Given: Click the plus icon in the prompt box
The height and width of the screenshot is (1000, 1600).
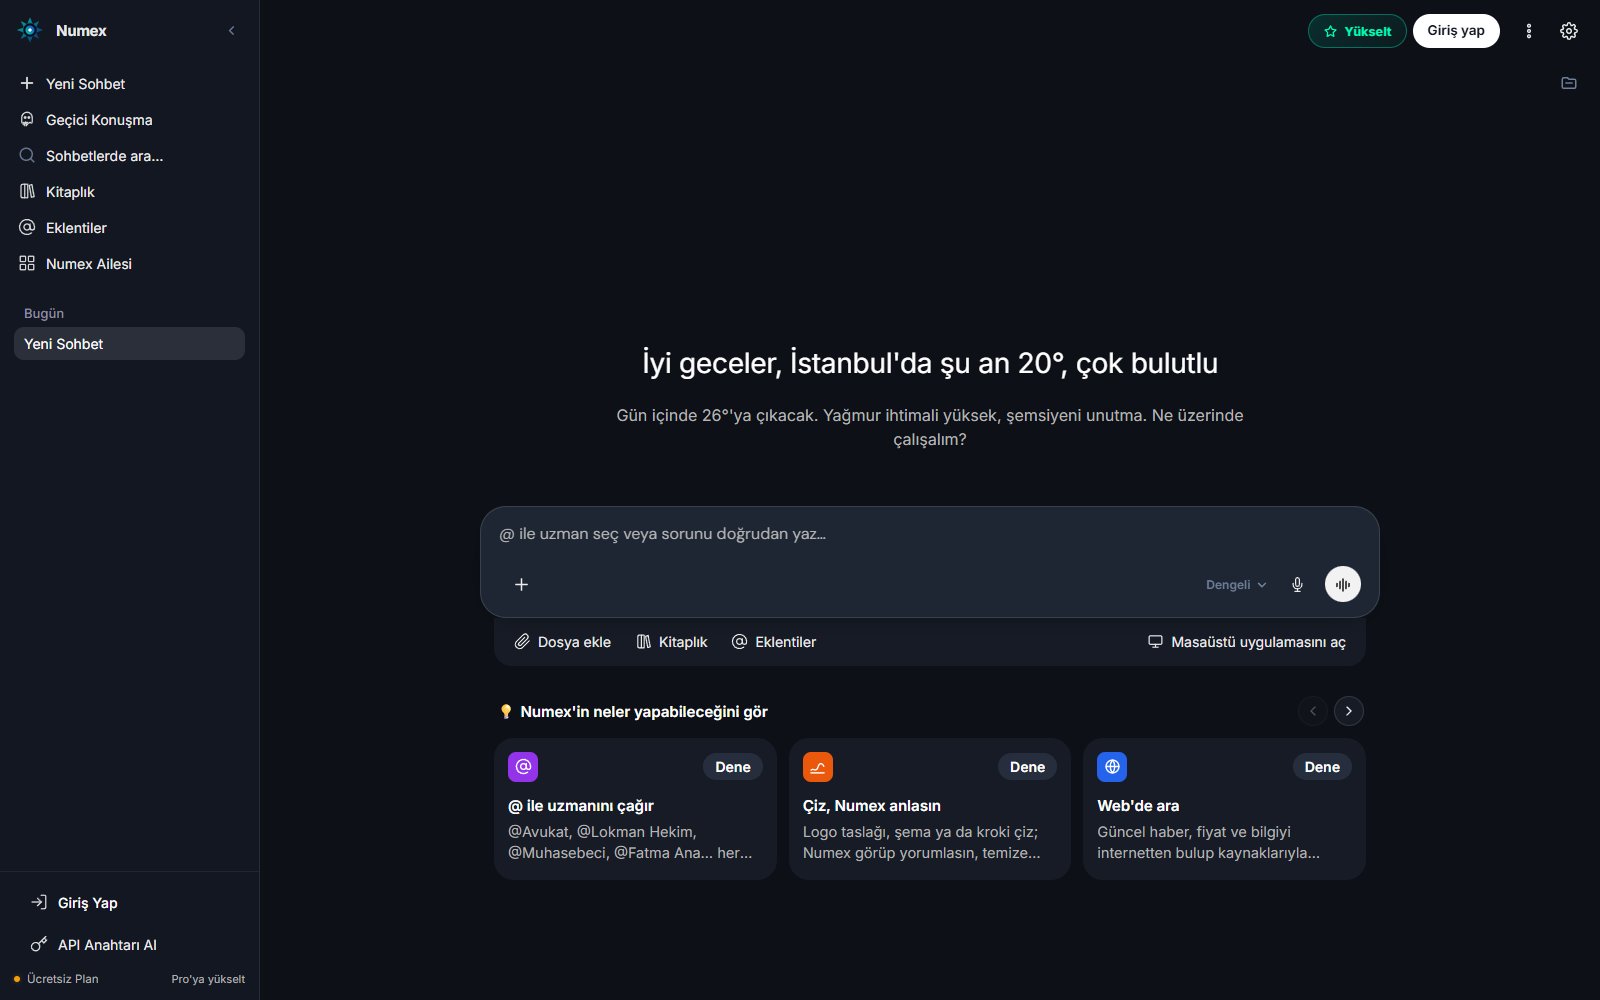Looking at the screenshot, I should point(521,585).
